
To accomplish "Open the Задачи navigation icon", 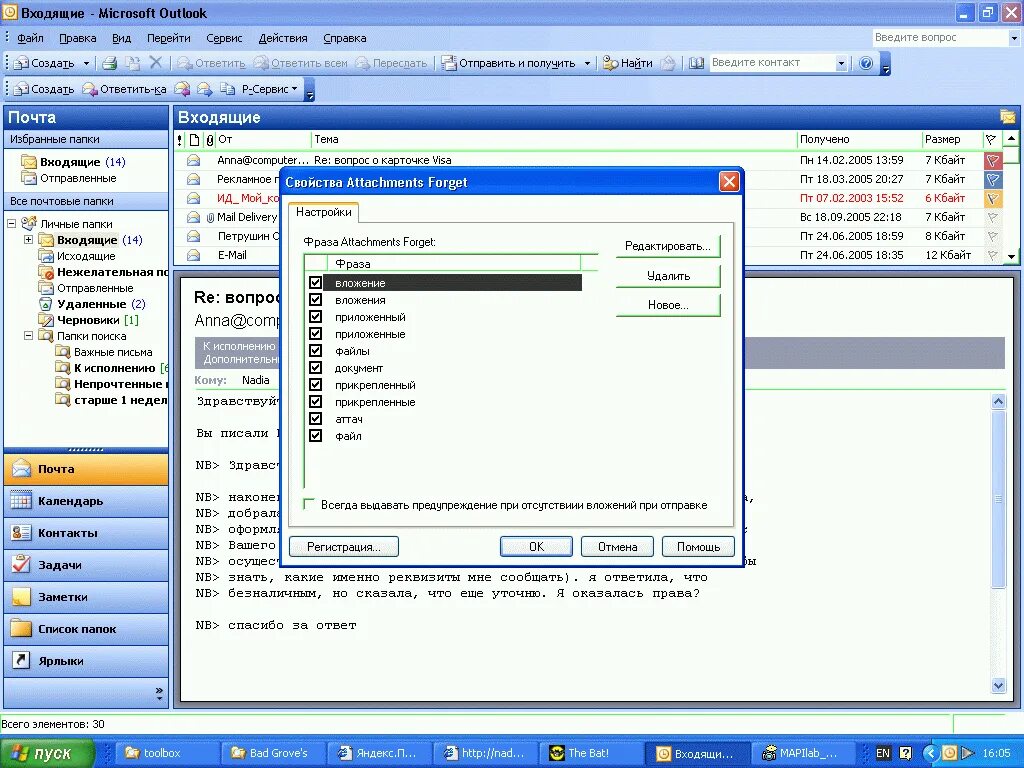I will pyautogui.click(x=21, y=564).
